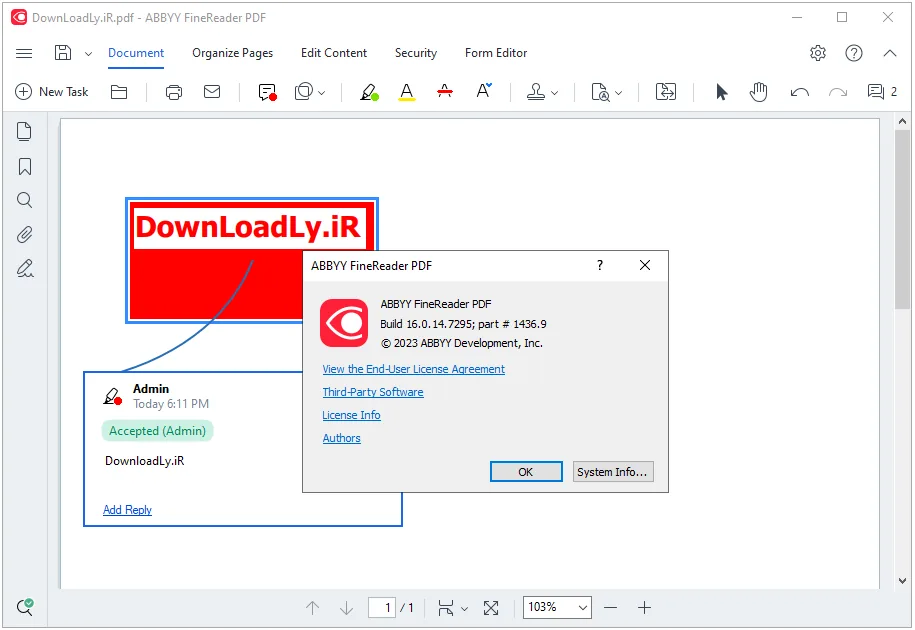The width and height of the screenshot is (915, 630).
Task: Open the Attachments paperclip panel
Action: click(x=25, y=234)
